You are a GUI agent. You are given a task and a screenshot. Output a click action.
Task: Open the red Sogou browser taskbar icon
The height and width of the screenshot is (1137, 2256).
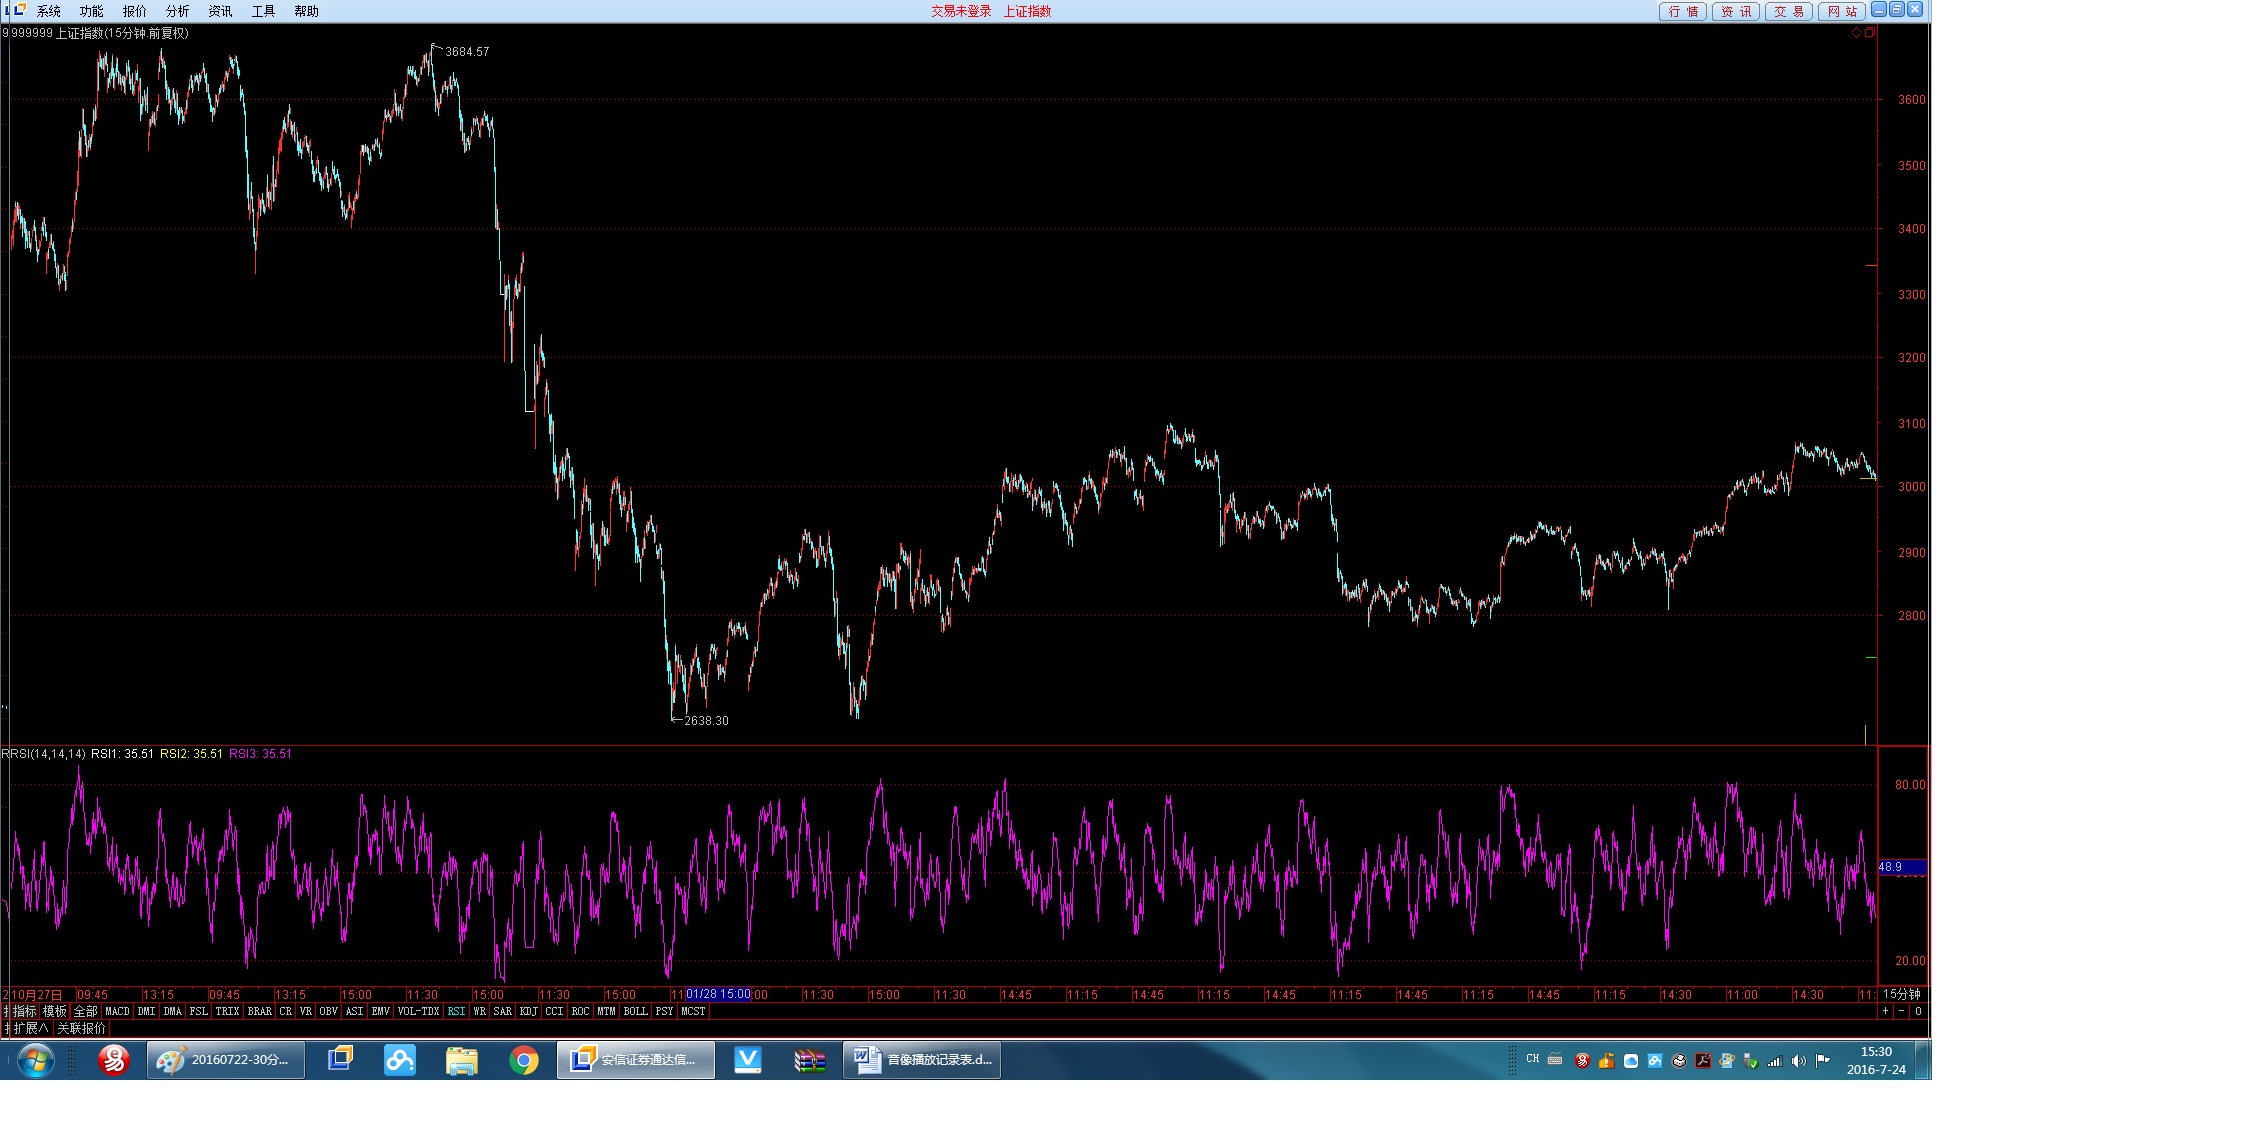coord(114,1060)
